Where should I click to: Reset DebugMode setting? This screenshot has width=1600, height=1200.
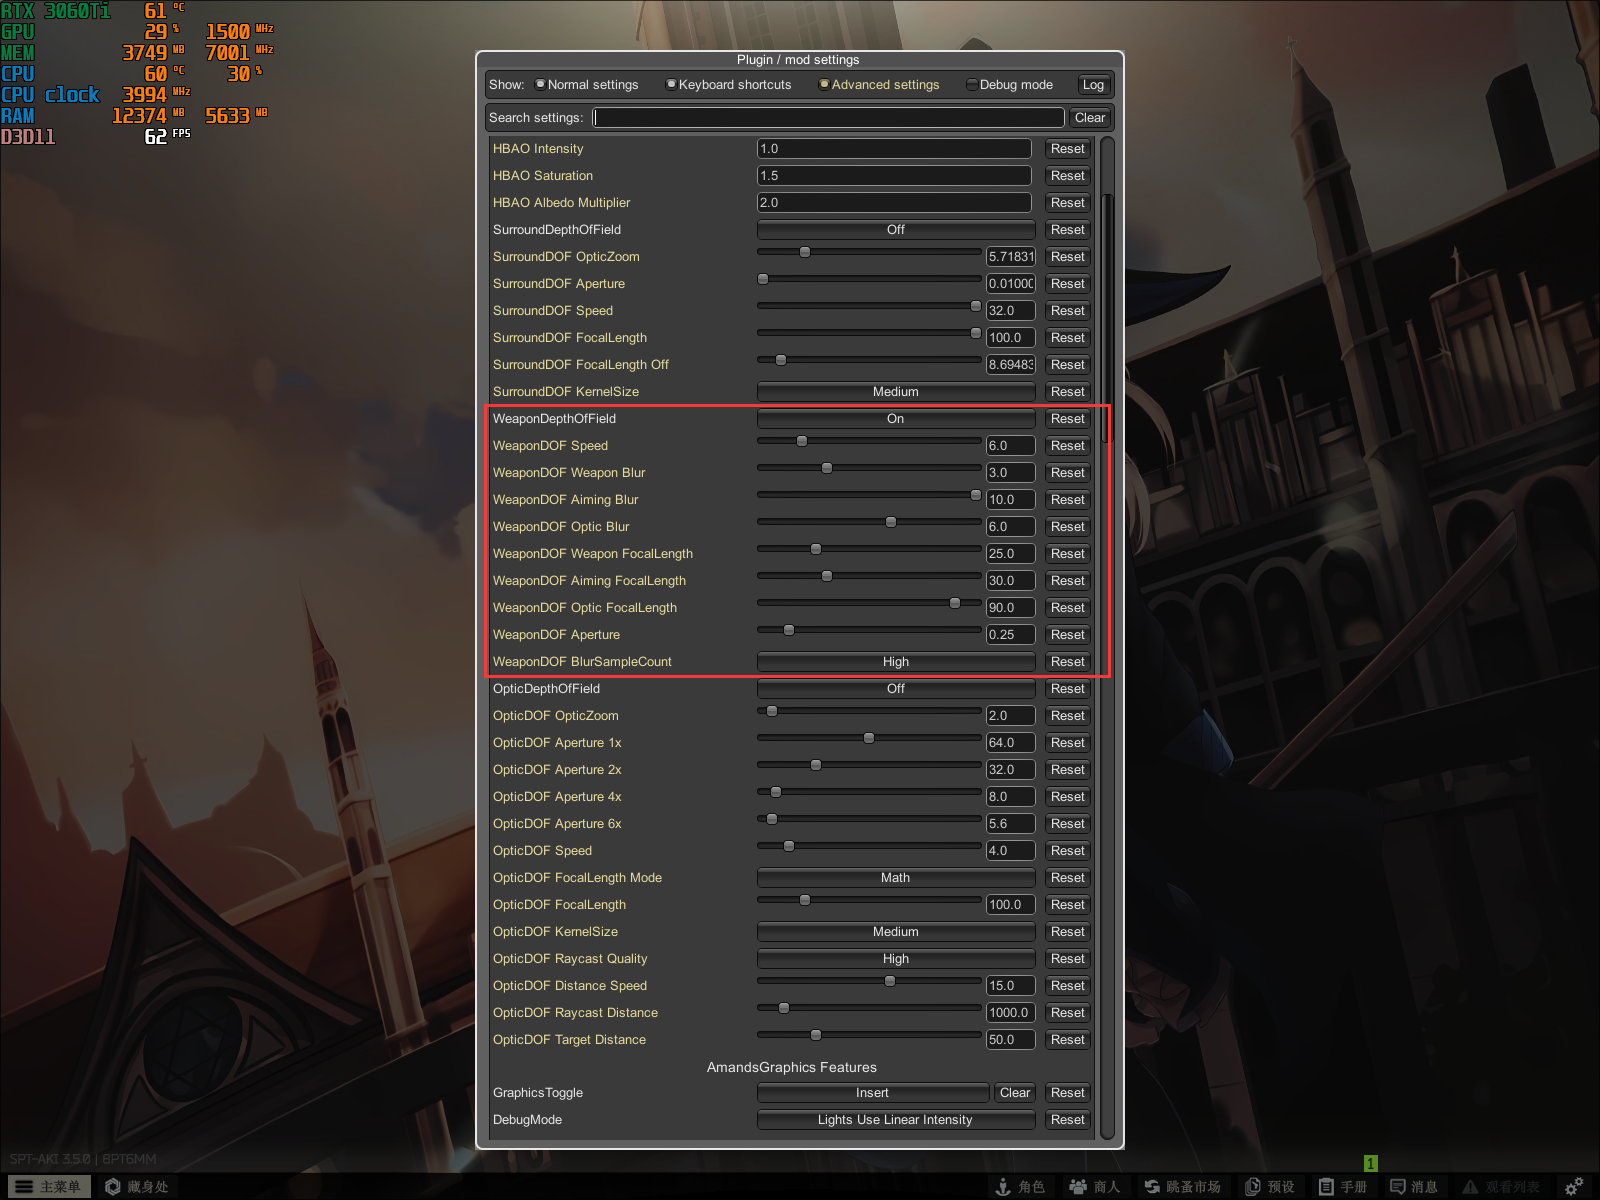click(x=1067, y=1120)
